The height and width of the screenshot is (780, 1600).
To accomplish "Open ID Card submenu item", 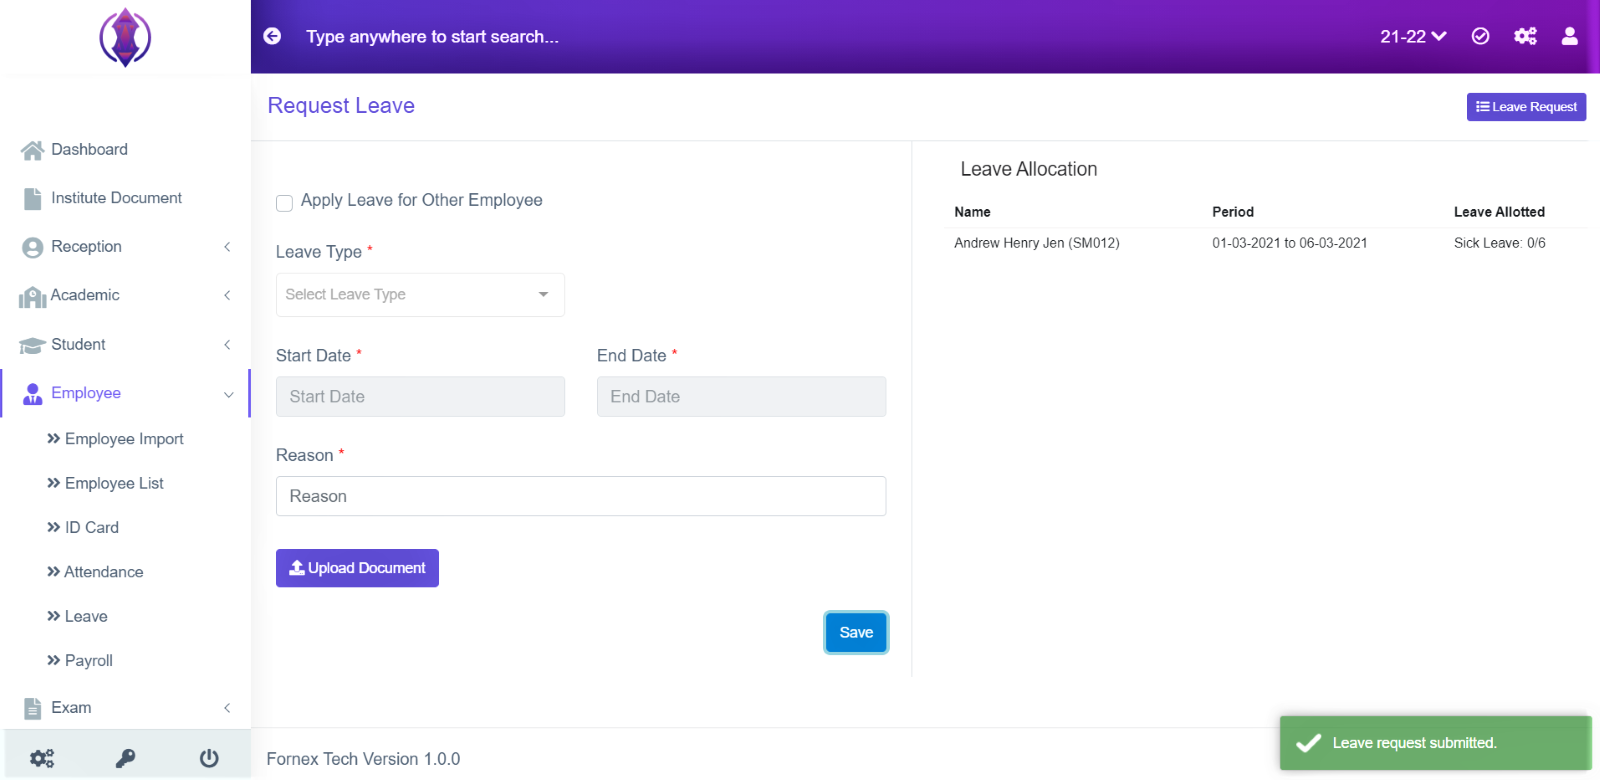I will coord(92,527).
